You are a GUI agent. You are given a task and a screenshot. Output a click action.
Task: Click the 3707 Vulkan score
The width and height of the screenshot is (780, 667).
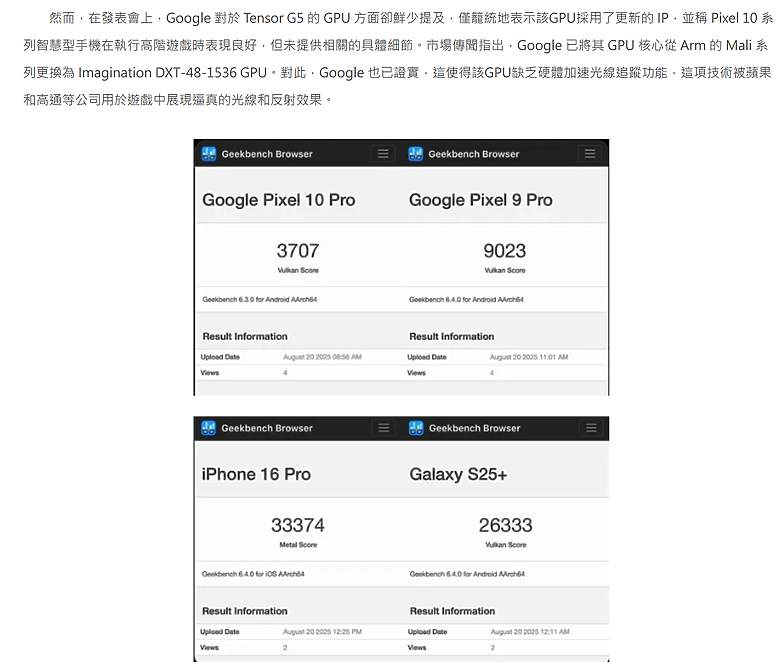coord(298,251)
